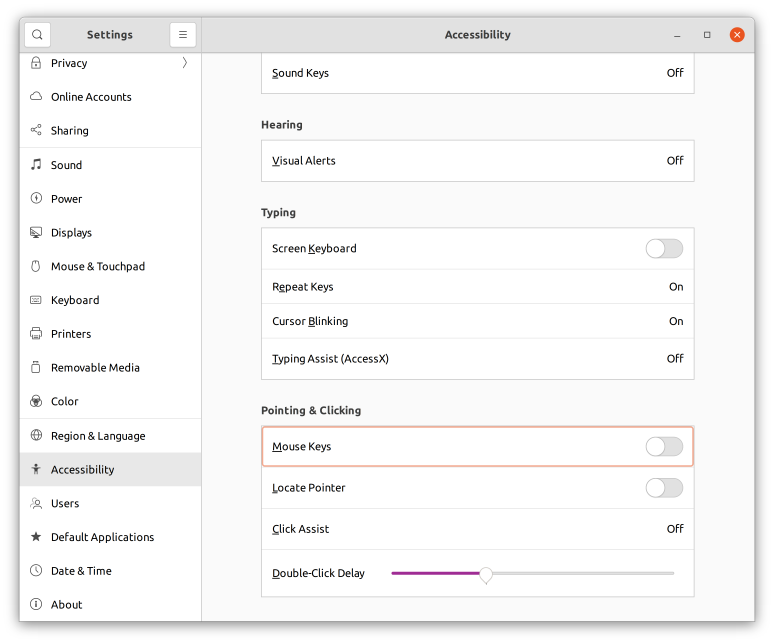Select the Sharing label in sidebar
Screen dimensions: 774x643
point(70,131)
